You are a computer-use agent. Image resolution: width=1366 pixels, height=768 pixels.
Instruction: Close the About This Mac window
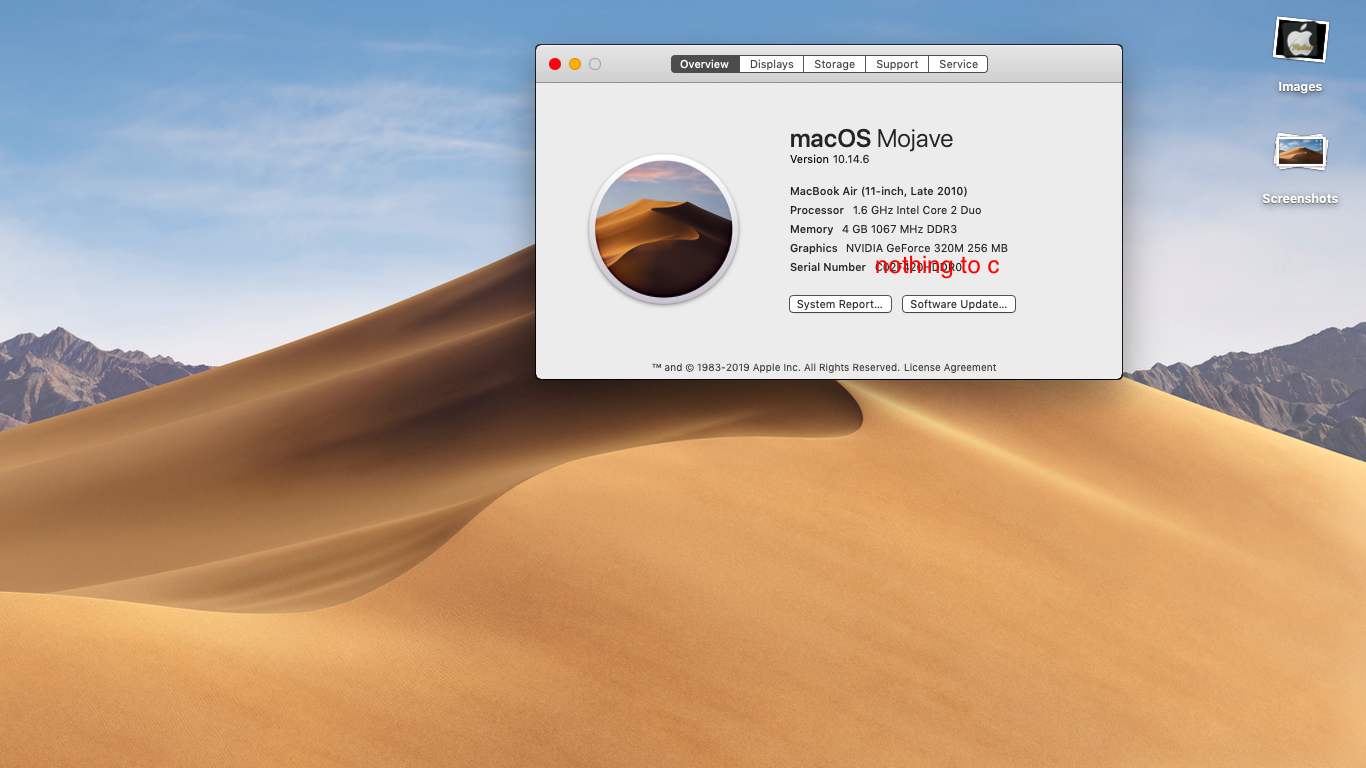point(555,64)
